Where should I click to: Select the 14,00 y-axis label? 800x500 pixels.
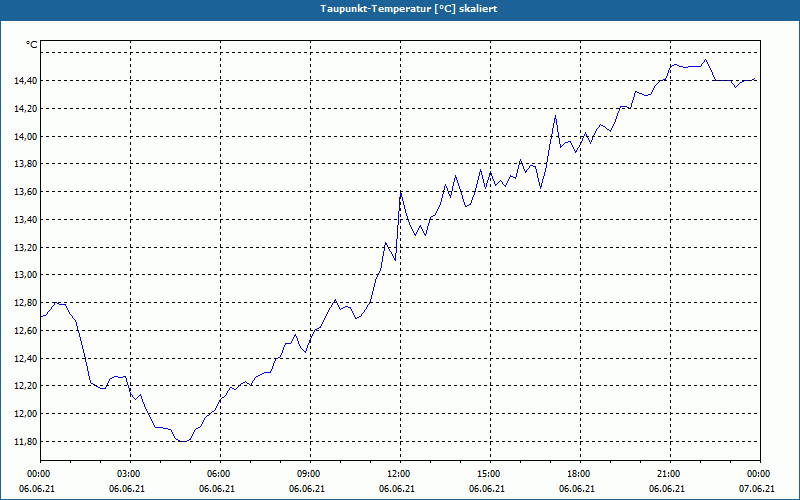coord(27,136)
